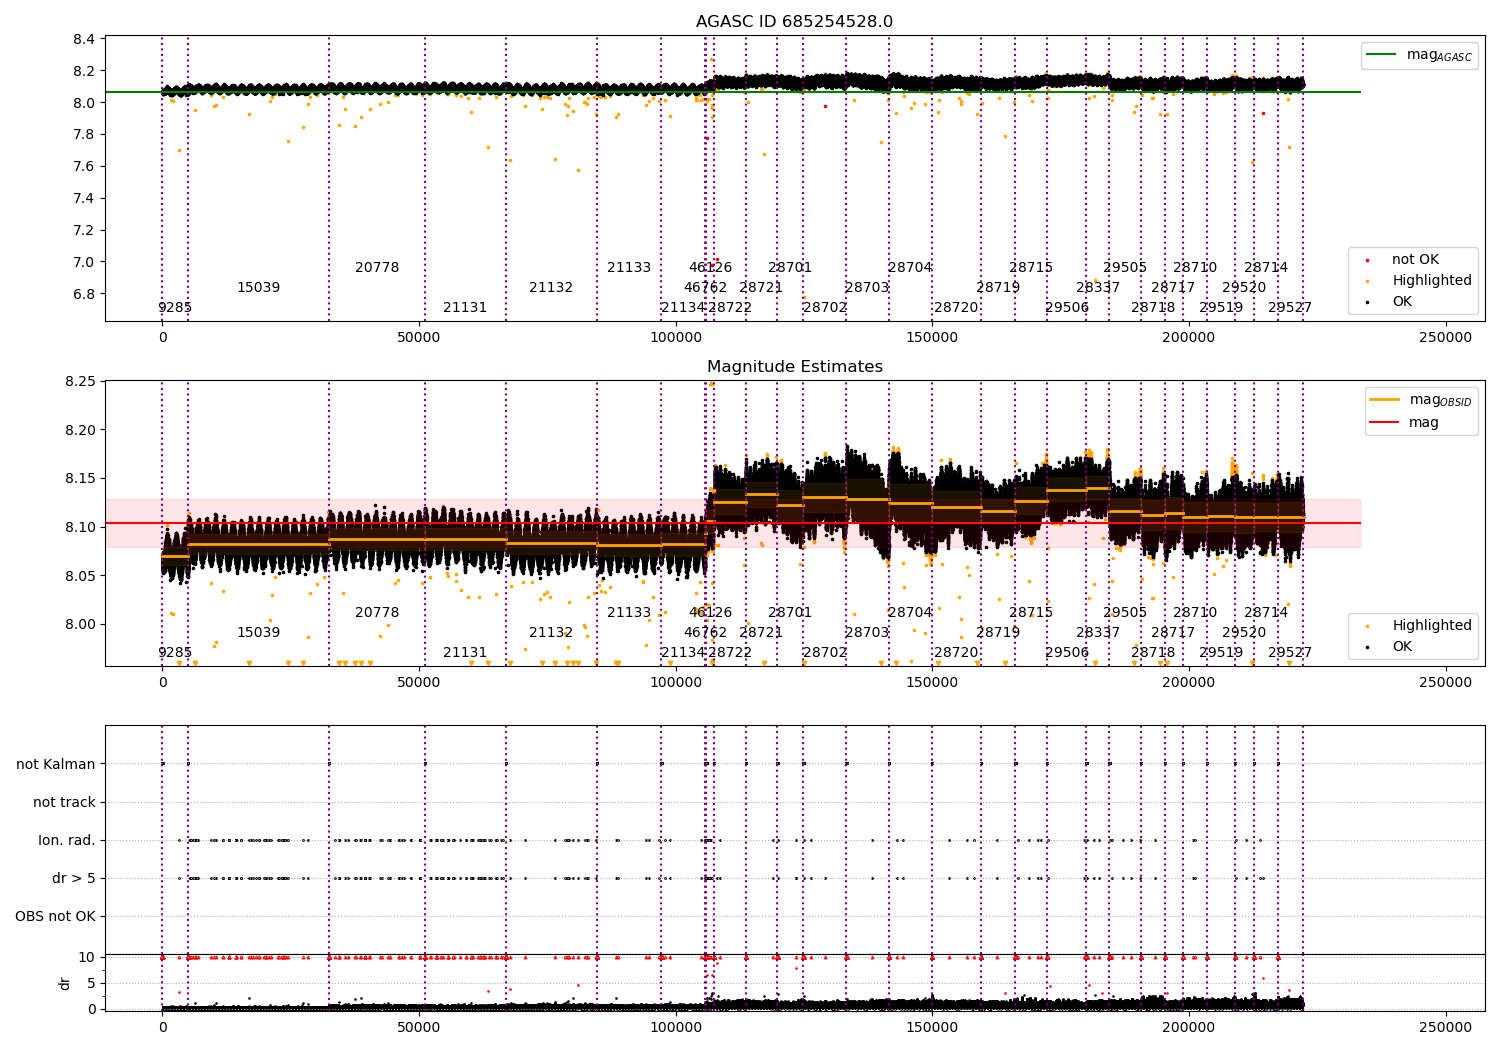Click OBSID label '15039' in top plot
1500x1050 pixels.
(258, 287)
